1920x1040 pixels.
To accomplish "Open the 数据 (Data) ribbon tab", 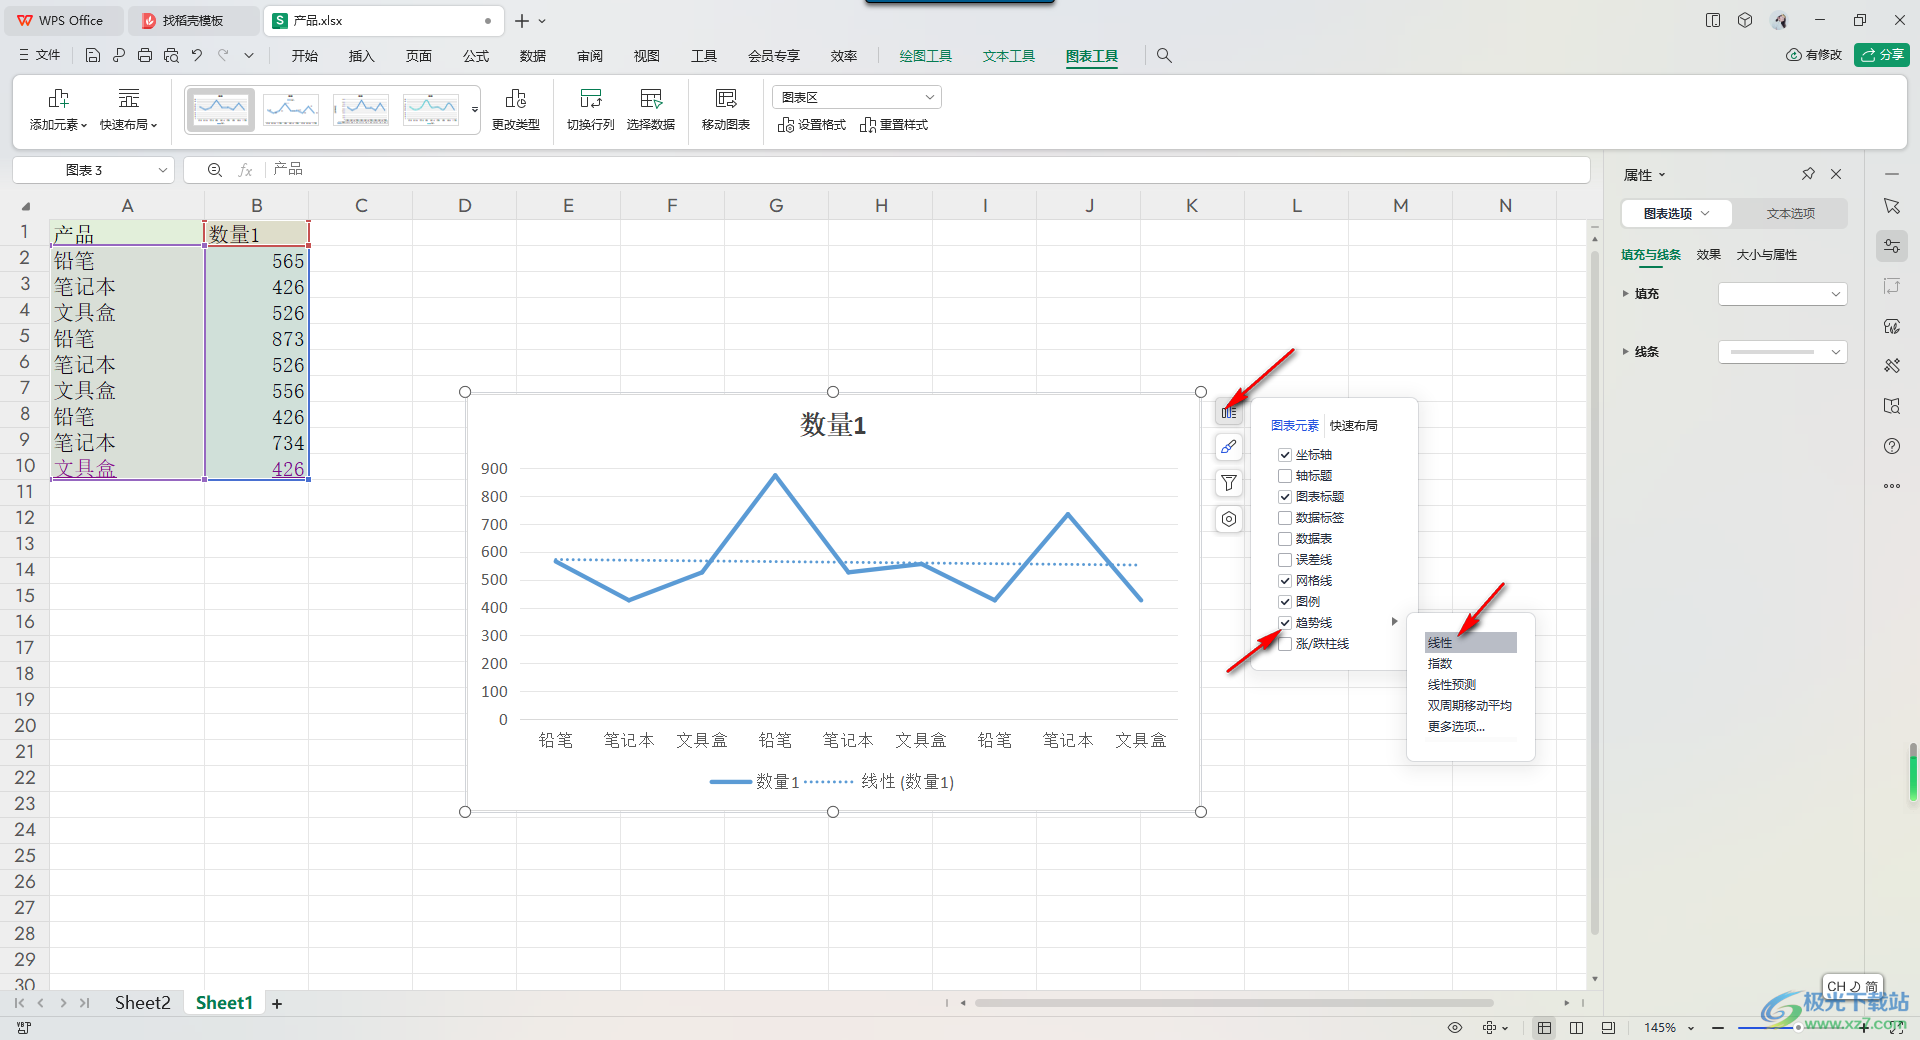I will [533, 56].
